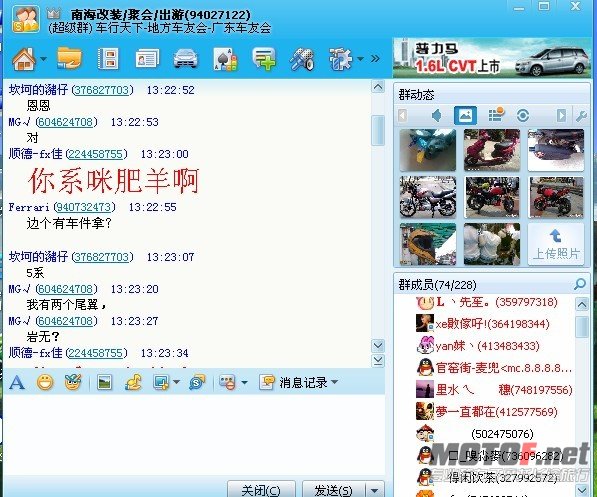
Task: Open the group games cards icon
Action: click(225, 59)
